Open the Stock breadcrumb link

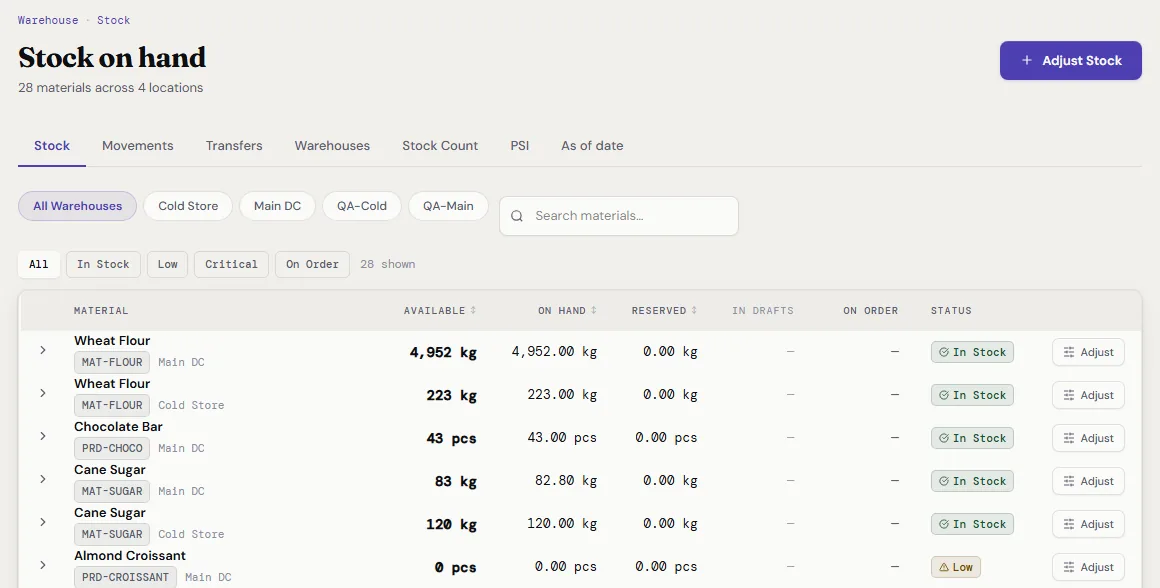(113, 20)
